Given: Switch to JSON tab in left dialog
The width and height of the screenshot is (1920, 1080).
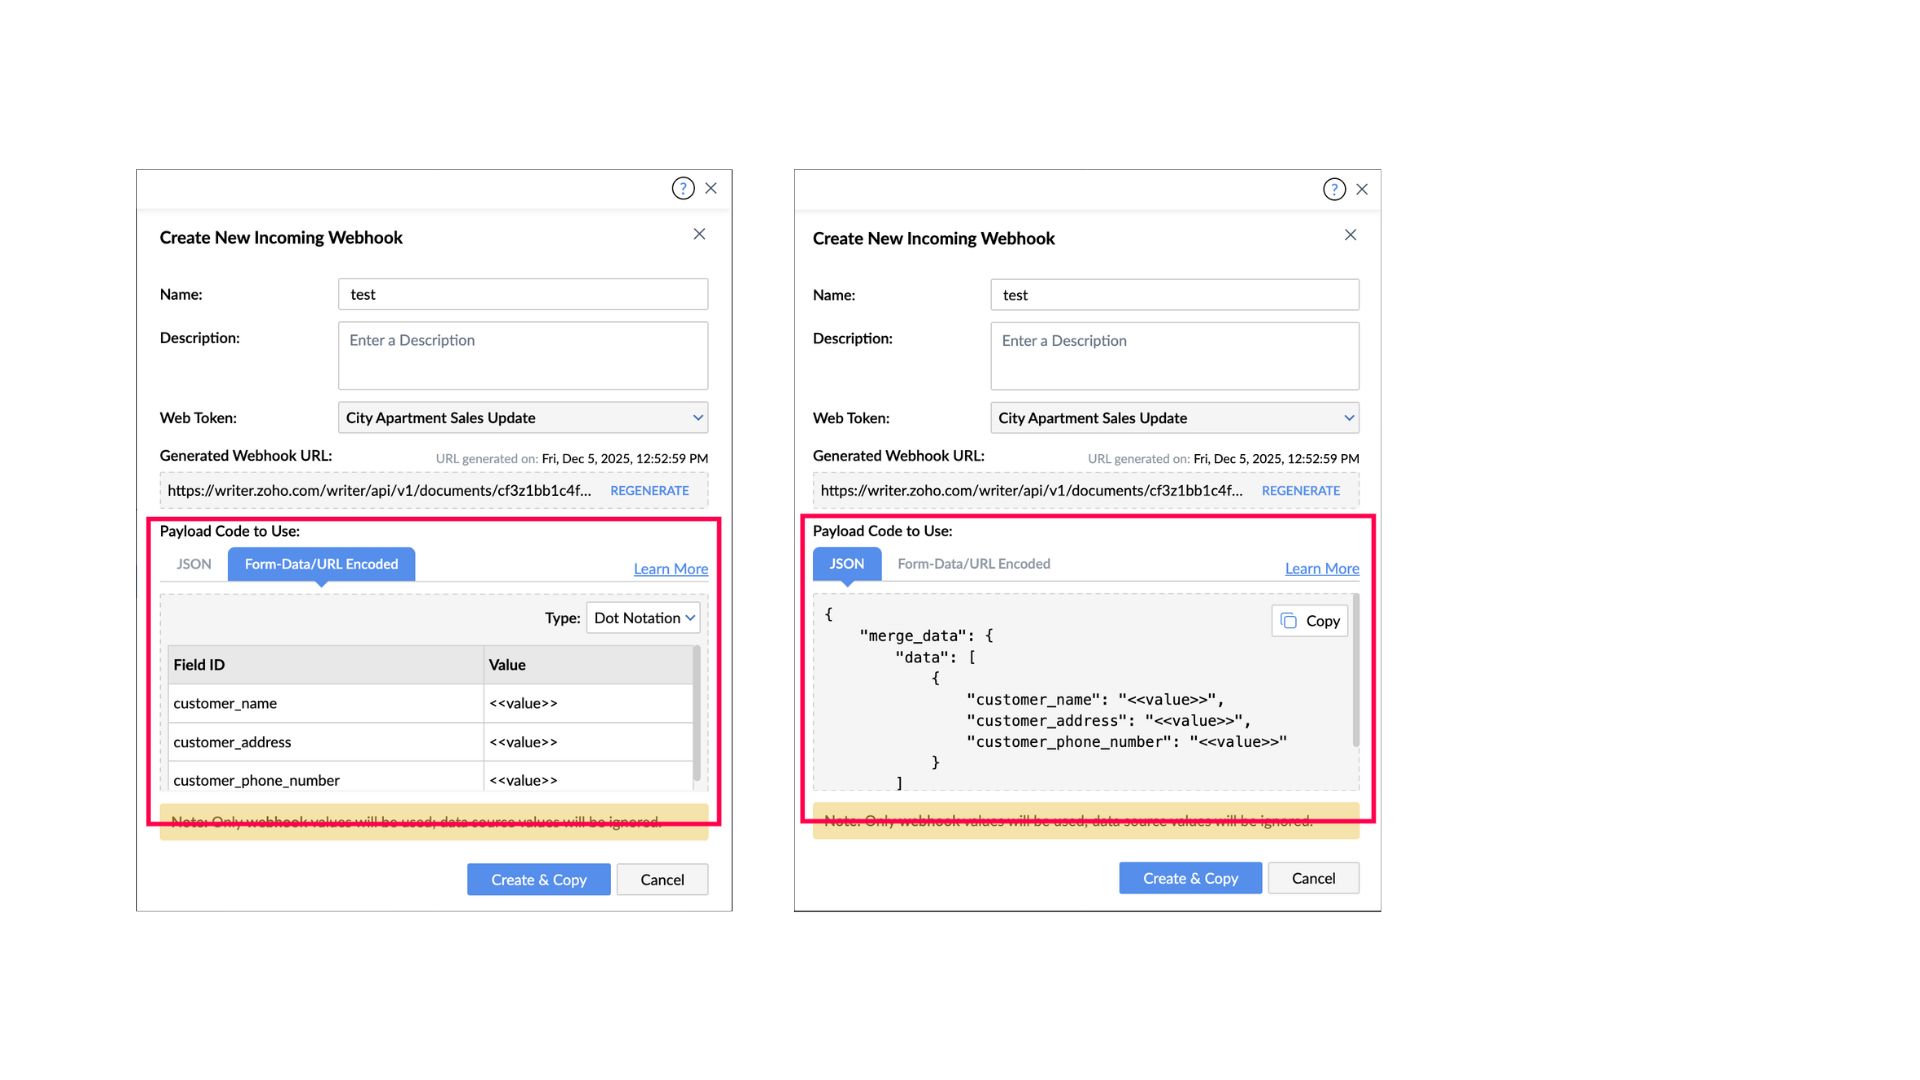Looking at the screenshot, I should 194,564.
